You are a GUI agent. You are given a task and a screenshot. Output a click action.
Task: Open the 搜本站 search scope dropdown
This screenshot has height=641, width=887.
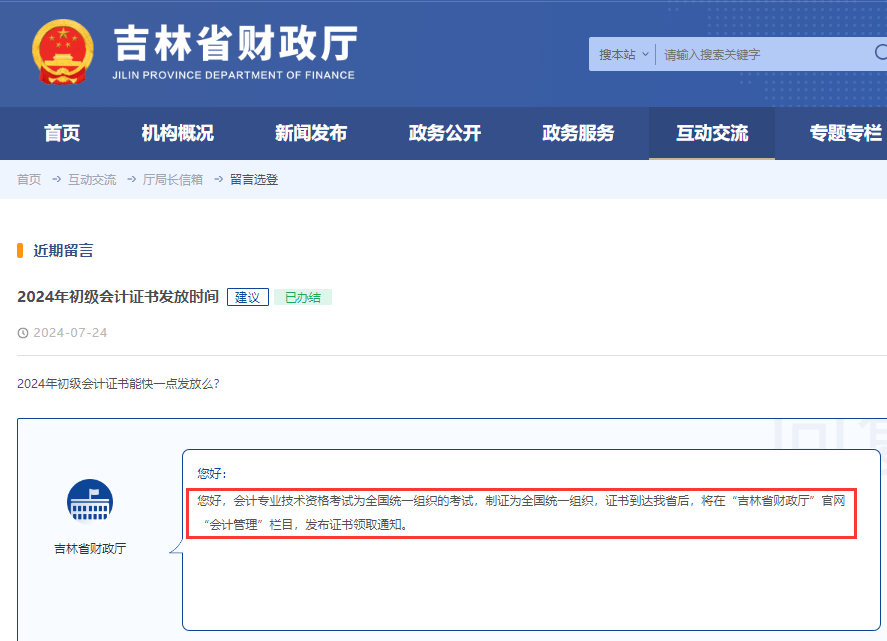[x=623, y=55]
